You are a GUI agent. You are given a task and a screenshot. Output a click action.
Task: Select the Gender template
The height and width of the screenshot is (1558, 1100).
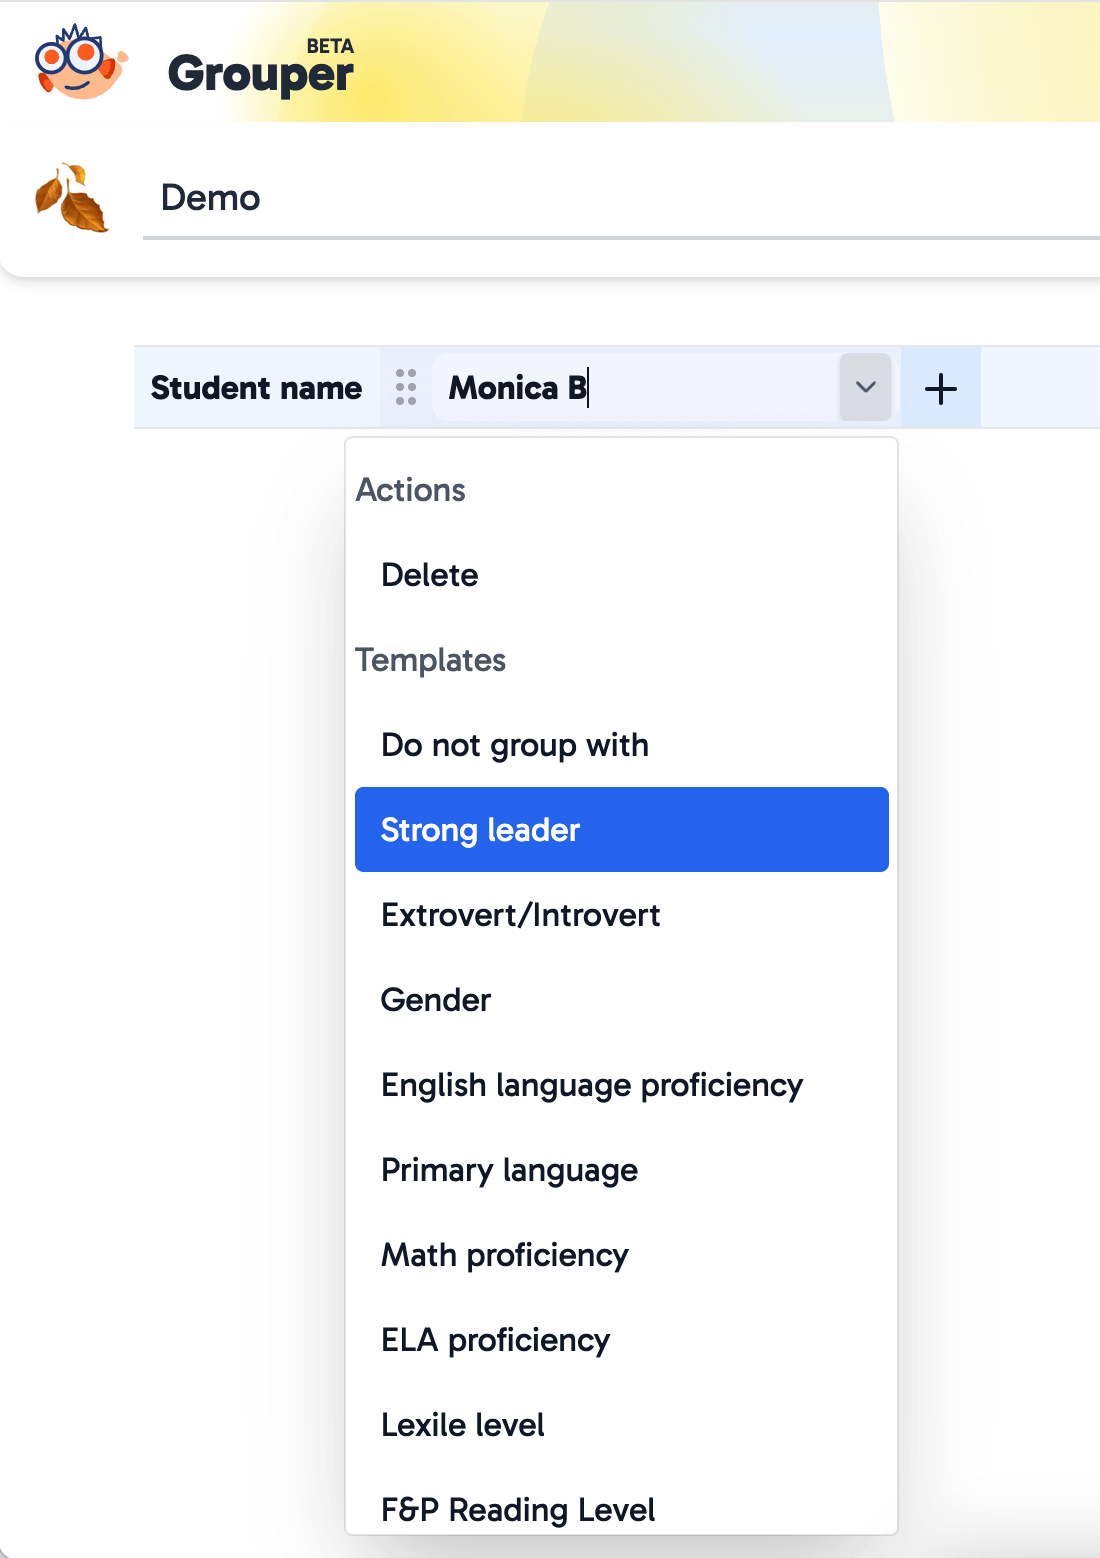tap(435, 999)
